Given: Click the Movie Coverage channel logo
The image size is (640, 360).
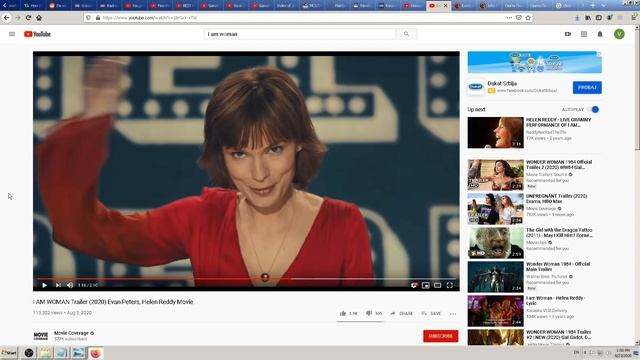Looking at the screenshot, I should tap(41, 336).
